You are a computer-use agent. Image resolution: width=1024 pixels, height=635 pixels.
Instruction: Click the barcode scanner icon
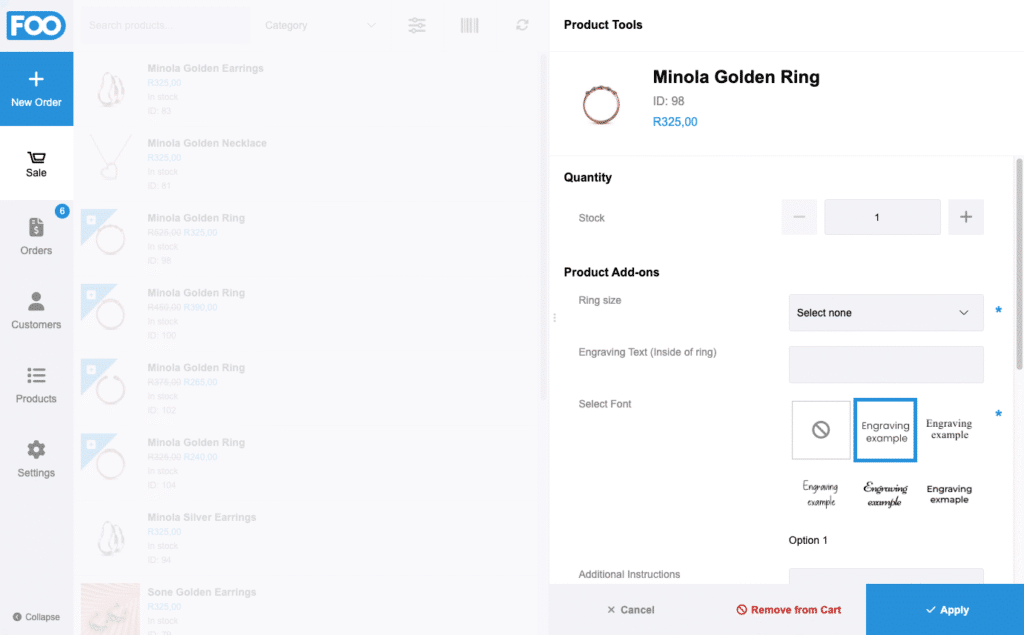pyautogui.click(x=469, y=25)
